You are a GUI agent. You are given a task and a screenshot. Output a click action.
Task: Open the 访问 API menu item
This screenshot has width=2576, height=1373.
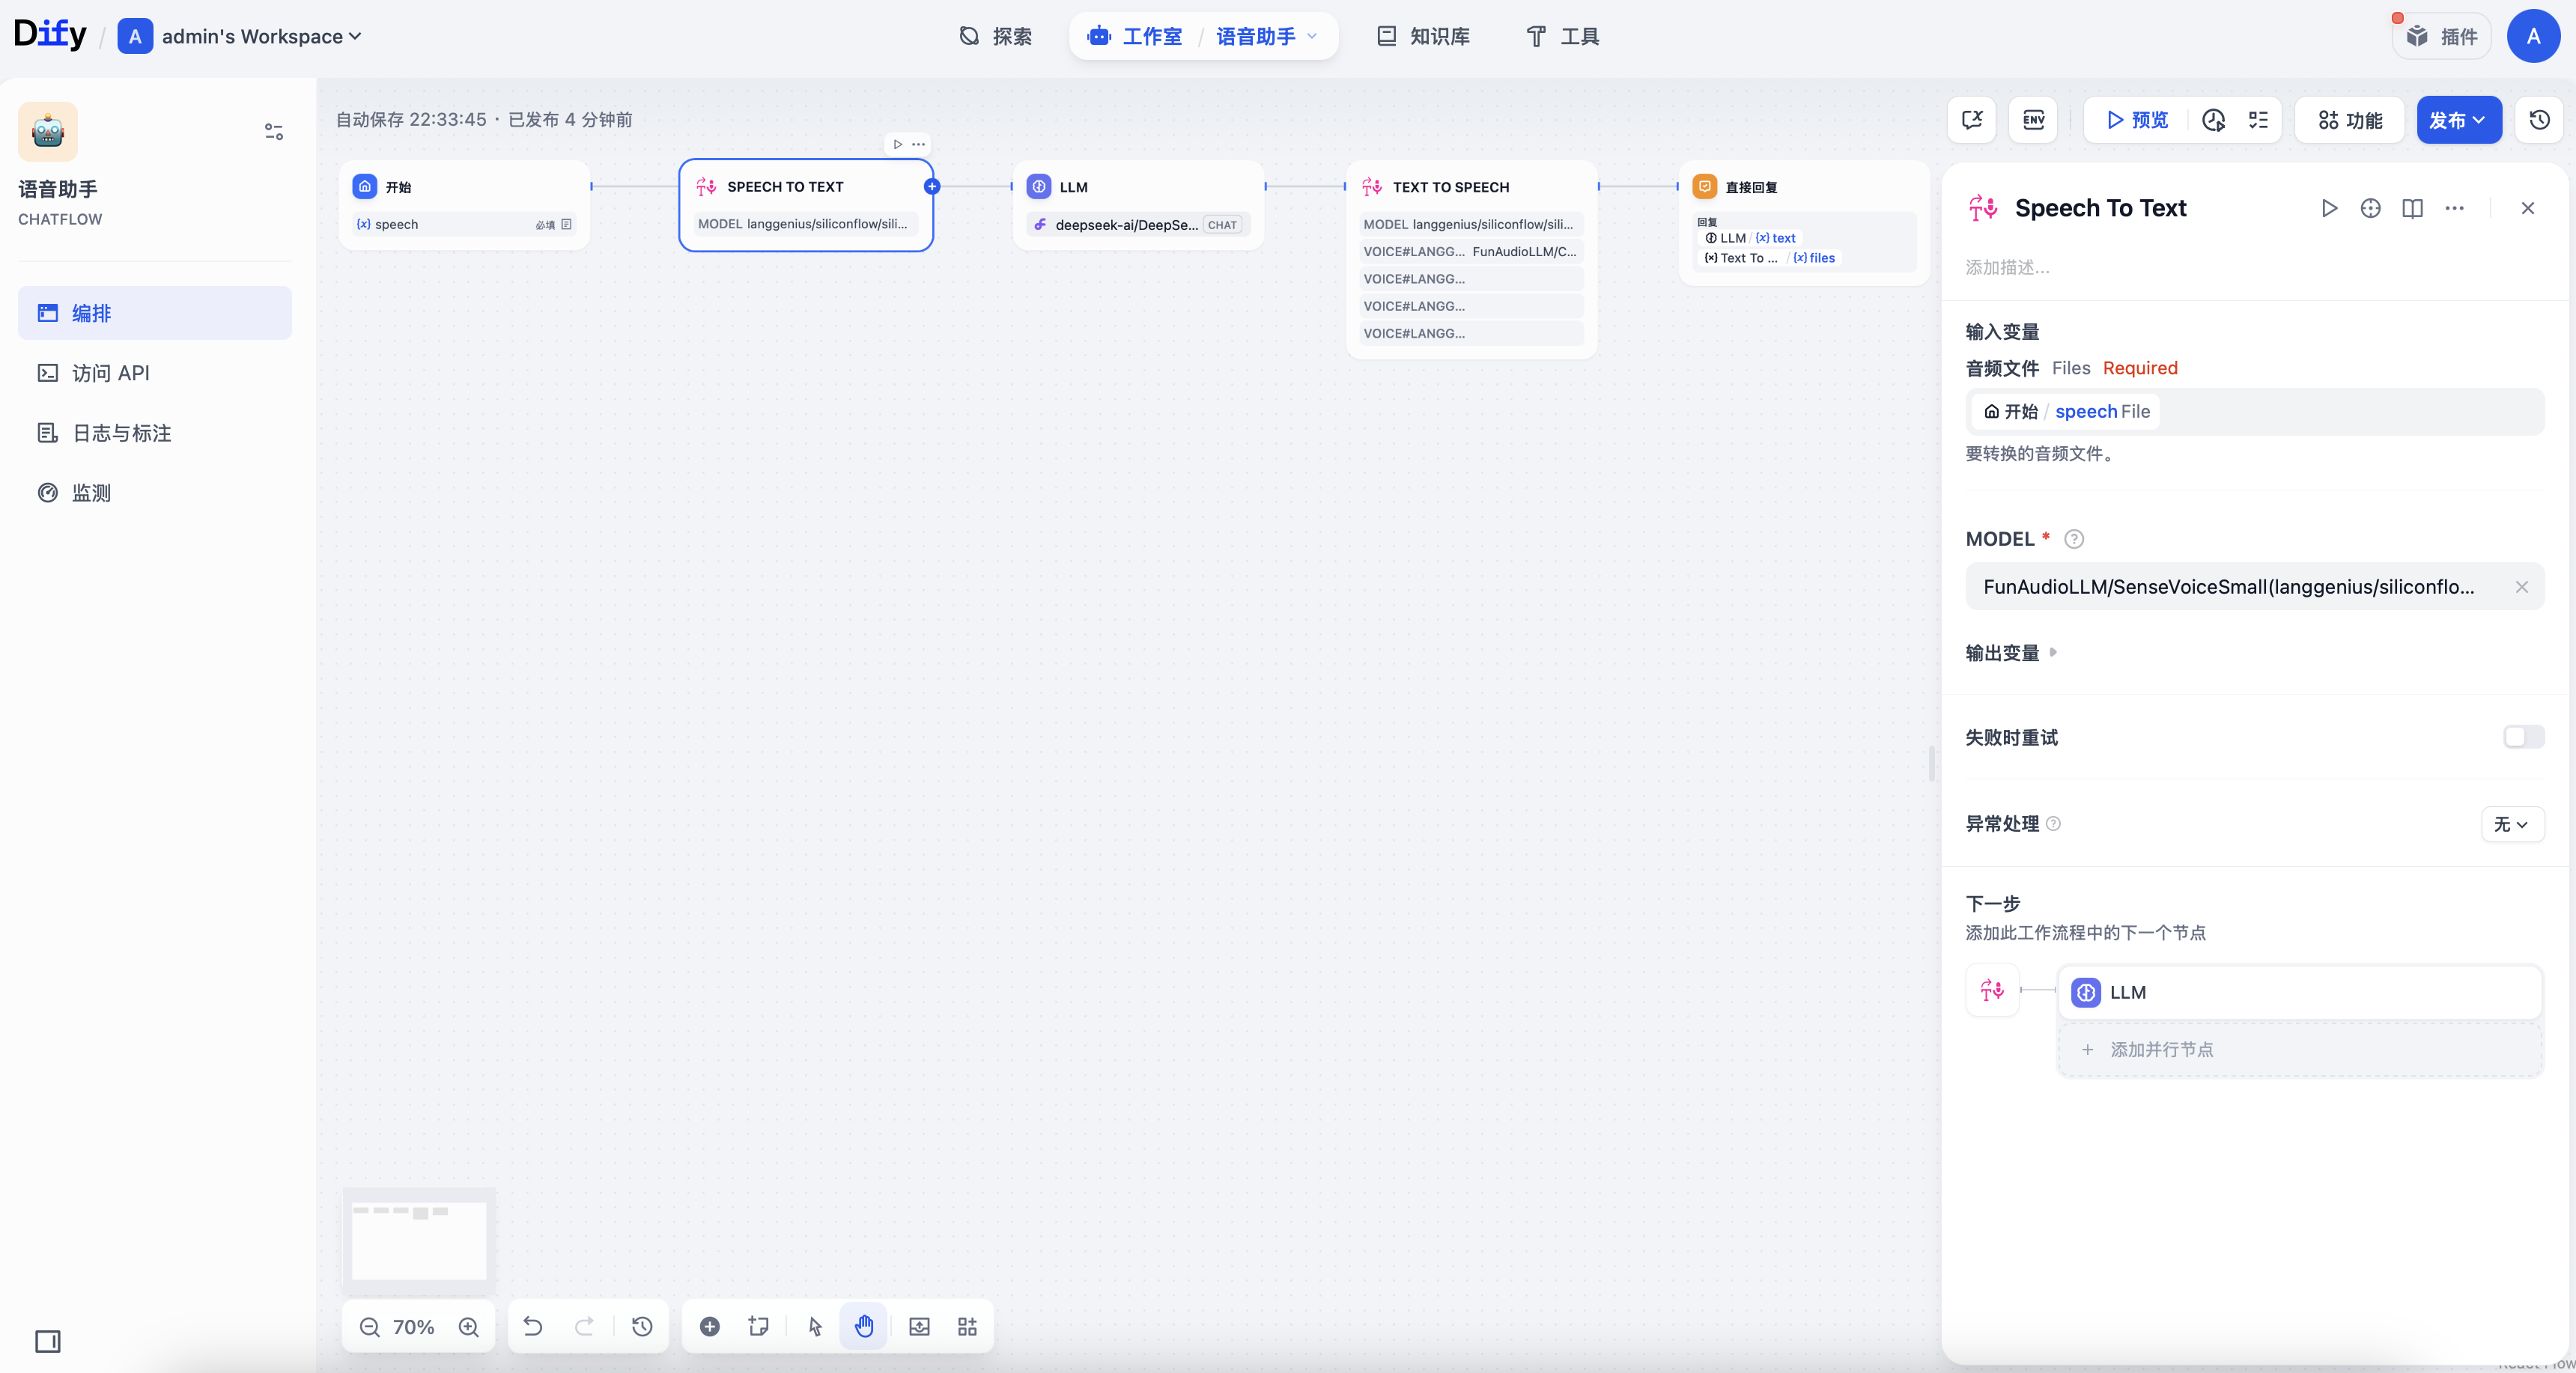110,373
